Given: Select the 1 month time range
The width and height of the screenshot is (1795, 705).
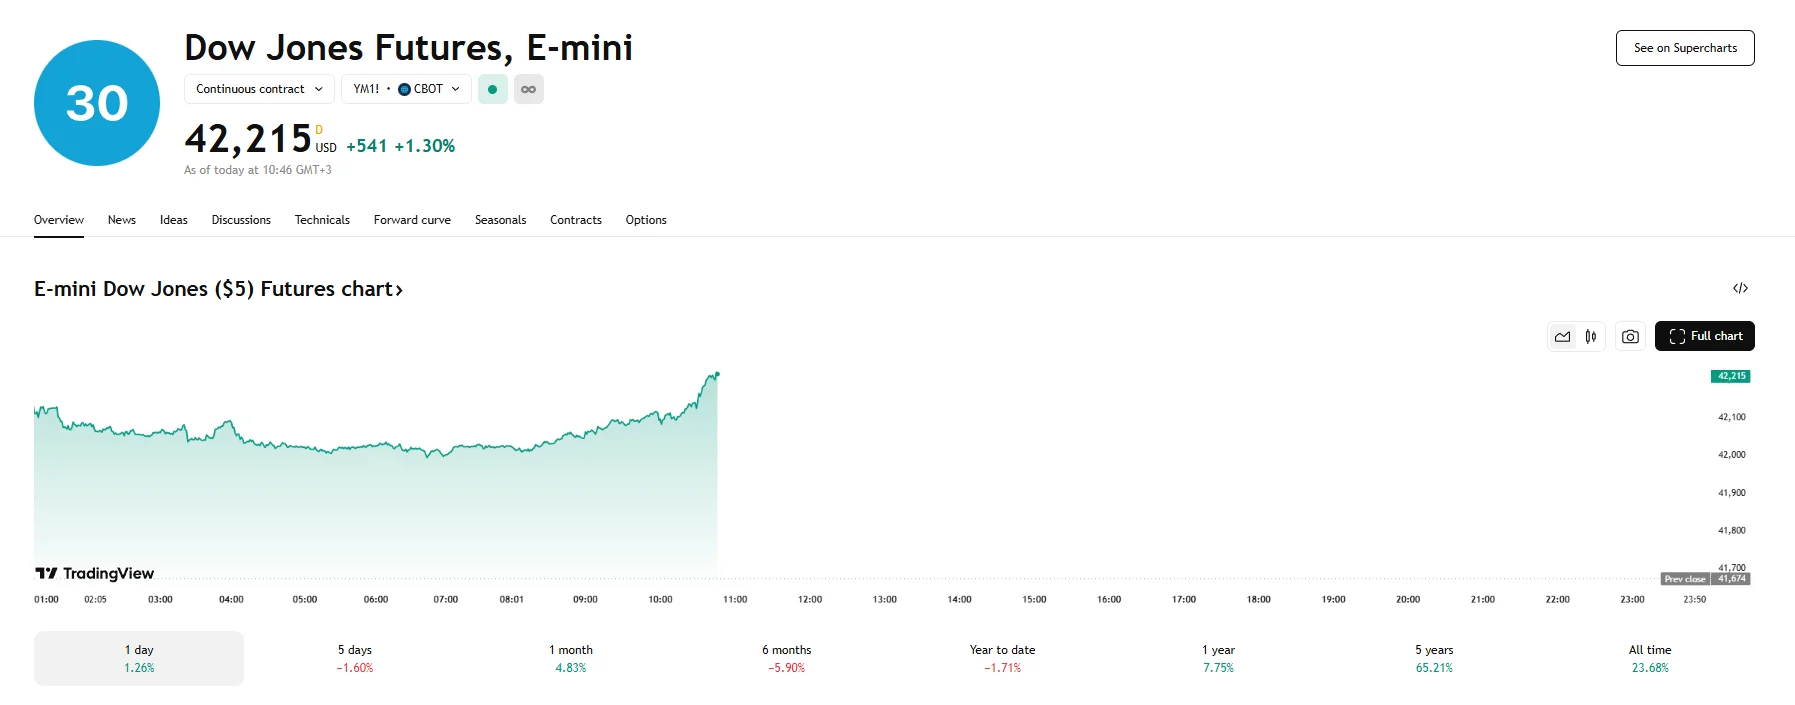Looking at the screenshot, I should click(x=570, y=658).
